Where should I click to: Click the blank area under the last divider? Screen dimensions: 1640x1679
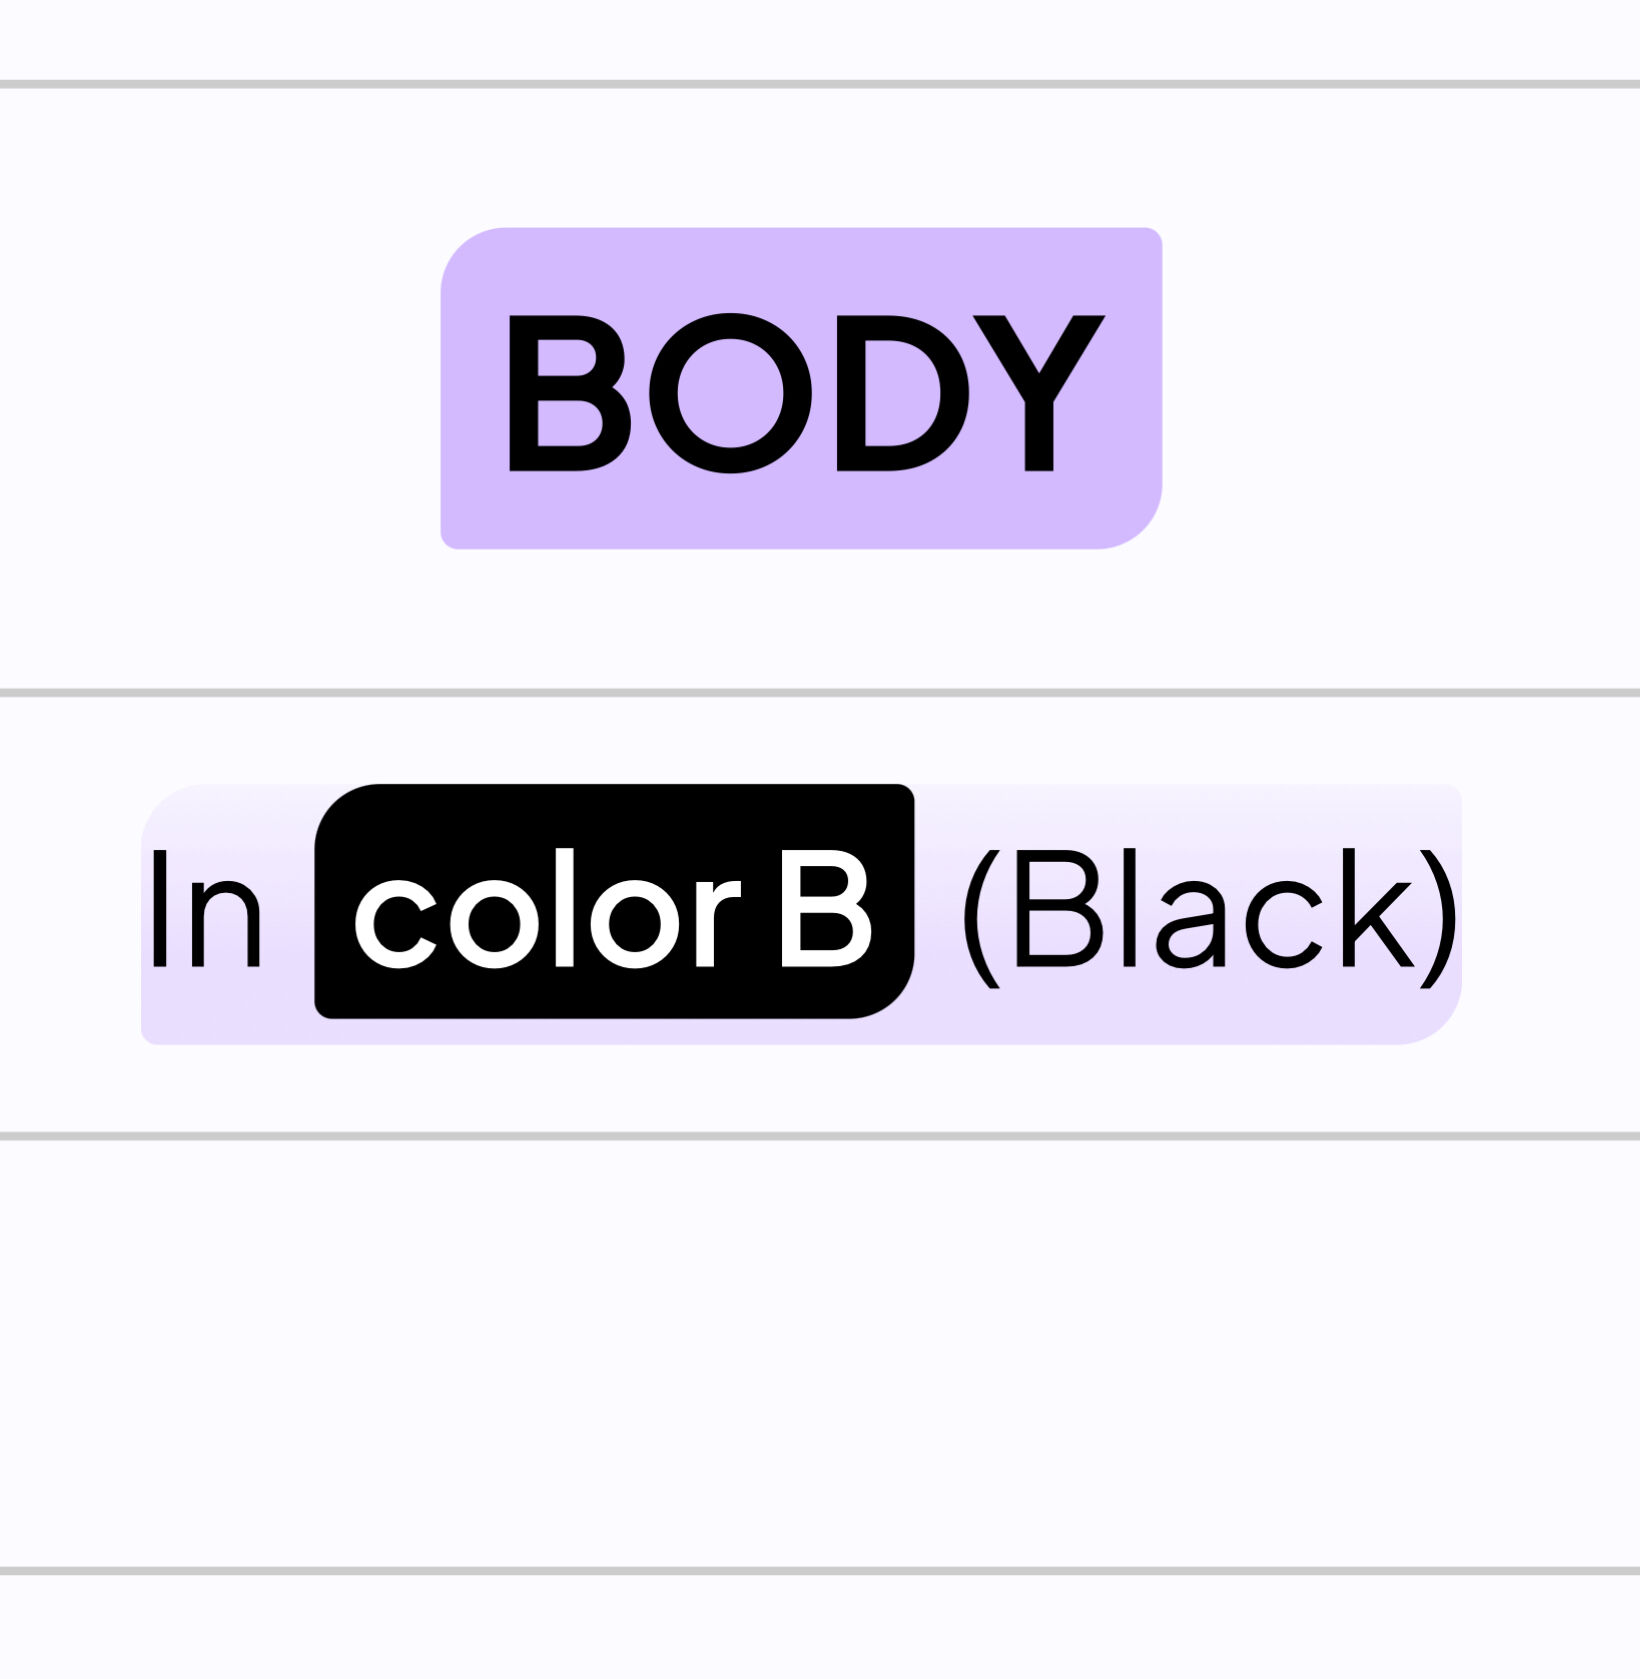(x=820, y=1627)
